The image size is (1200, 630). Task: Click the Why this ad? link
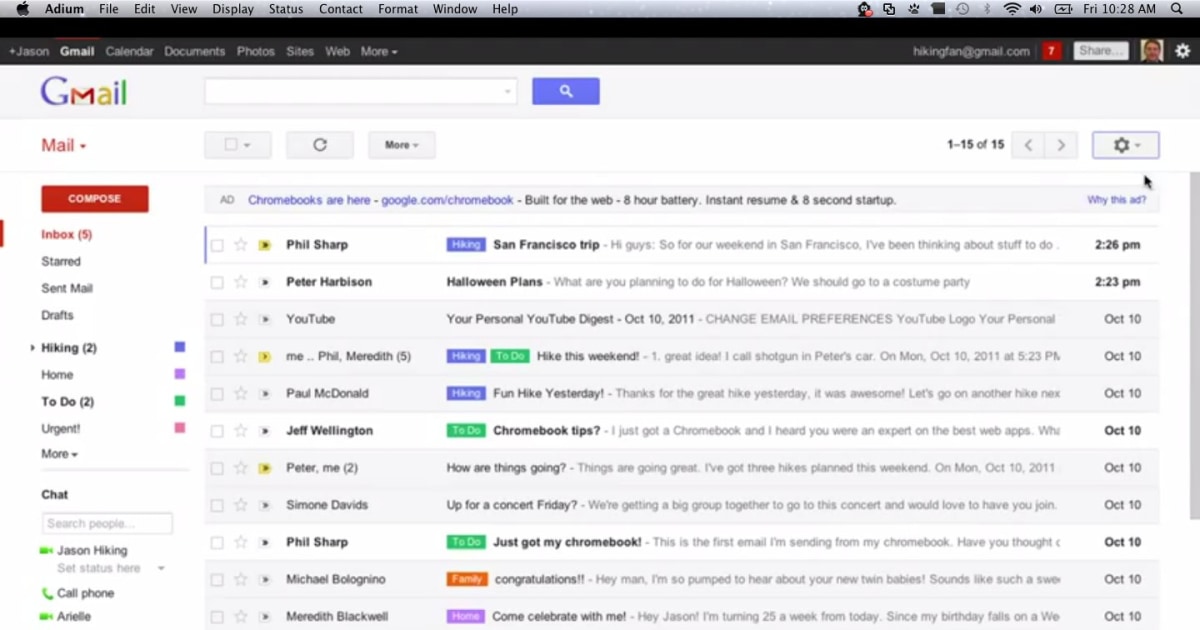pos(1117,200)
